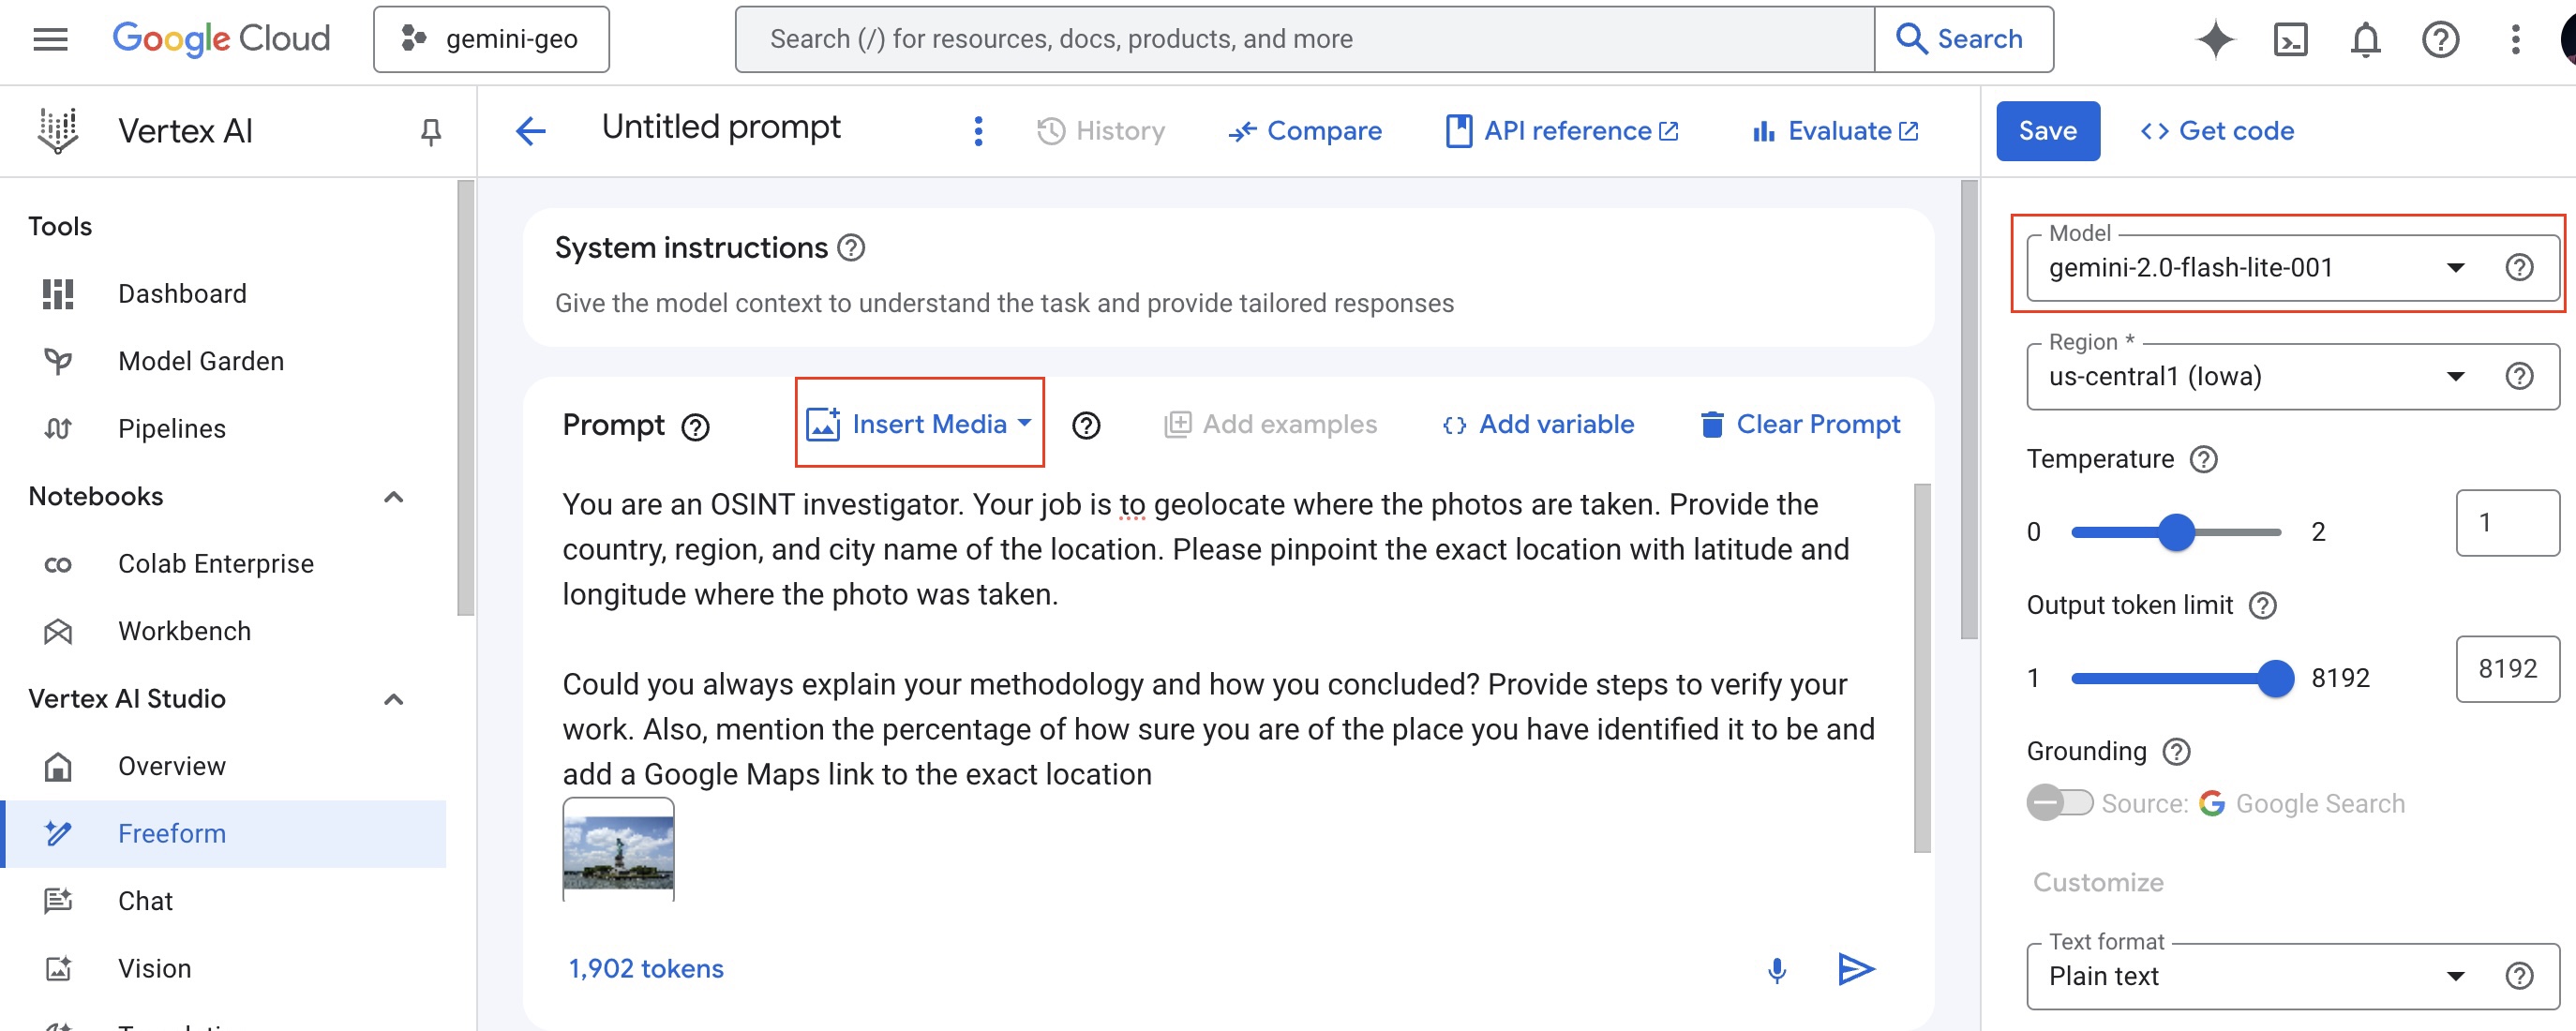
Task: Select the Pipelines tool
Action: (172, 428)
